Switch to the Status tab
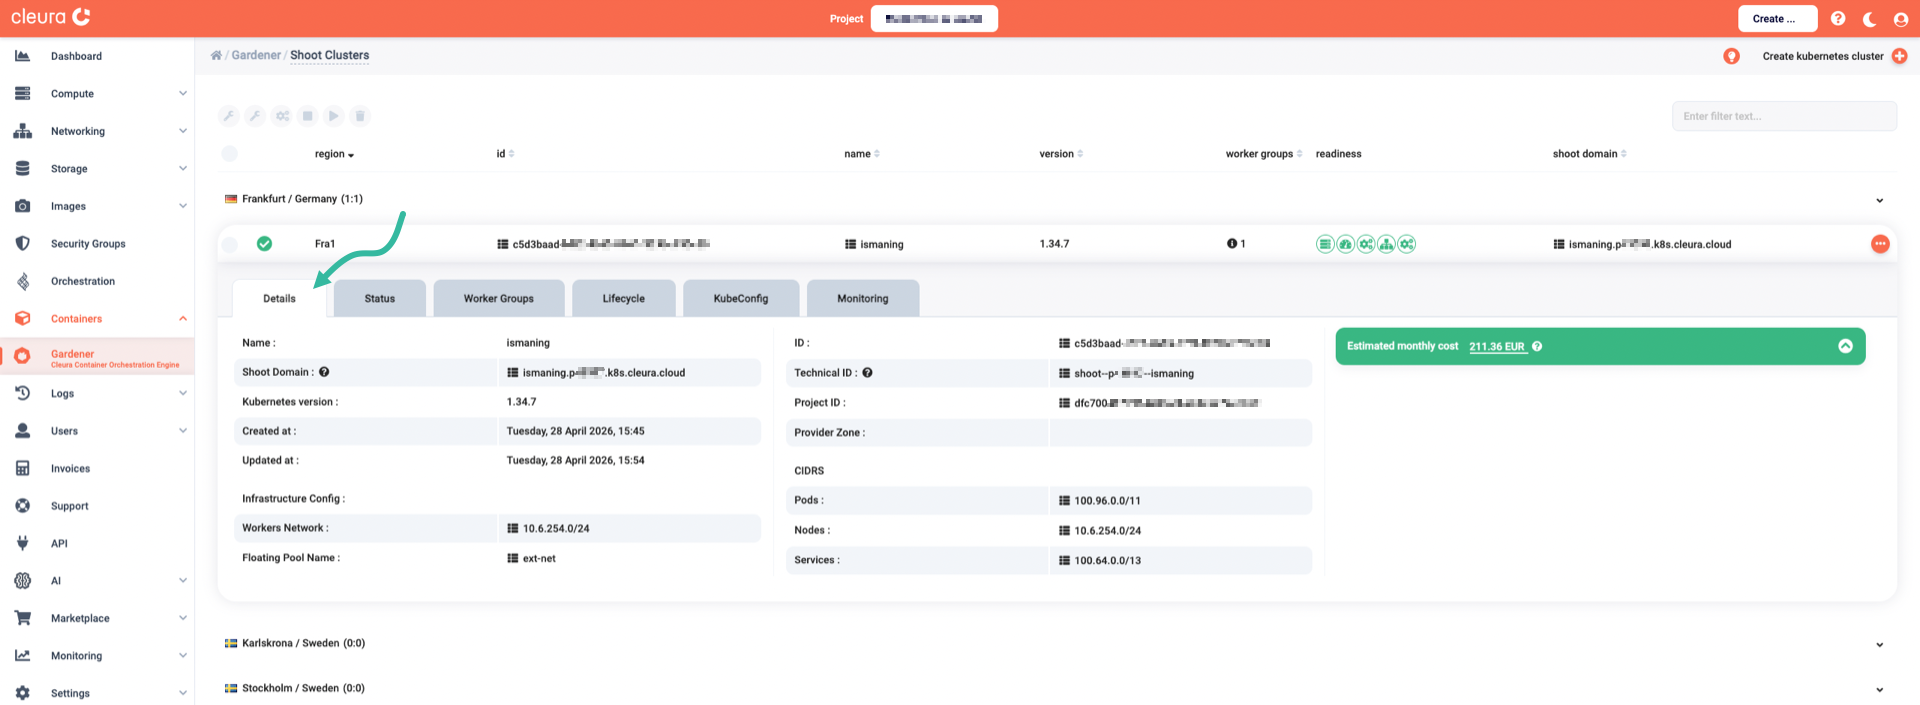Image resolution: width=1920 pixels, height=705 pixels. (x=380, y=298)
